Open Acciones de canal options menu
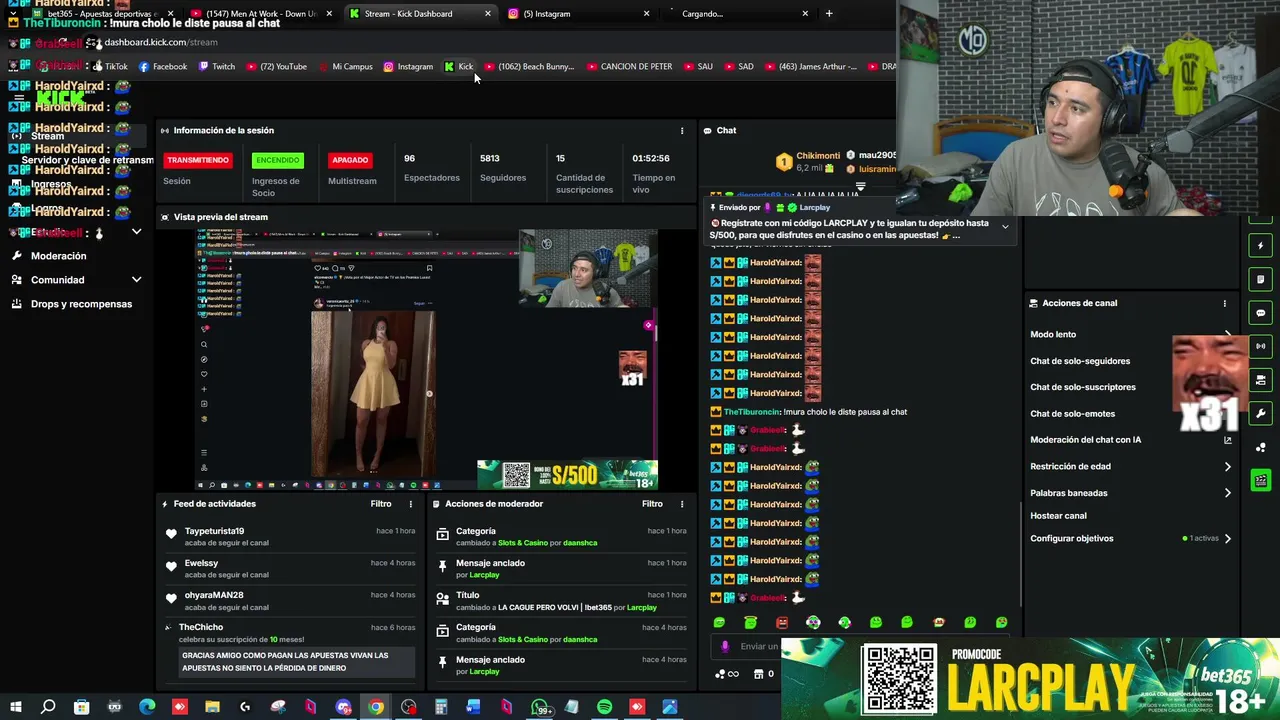1280x720 pixels. pos(1224,303)
